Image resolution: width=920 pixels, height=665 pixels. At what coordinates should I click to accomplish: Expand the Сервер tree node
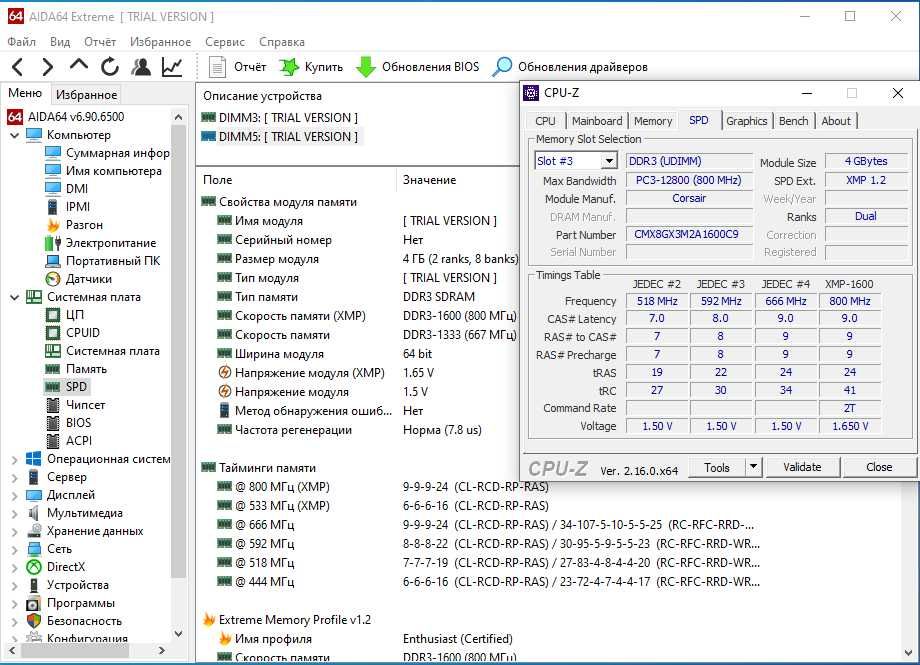pyautogui.click(x=15, y=478)
